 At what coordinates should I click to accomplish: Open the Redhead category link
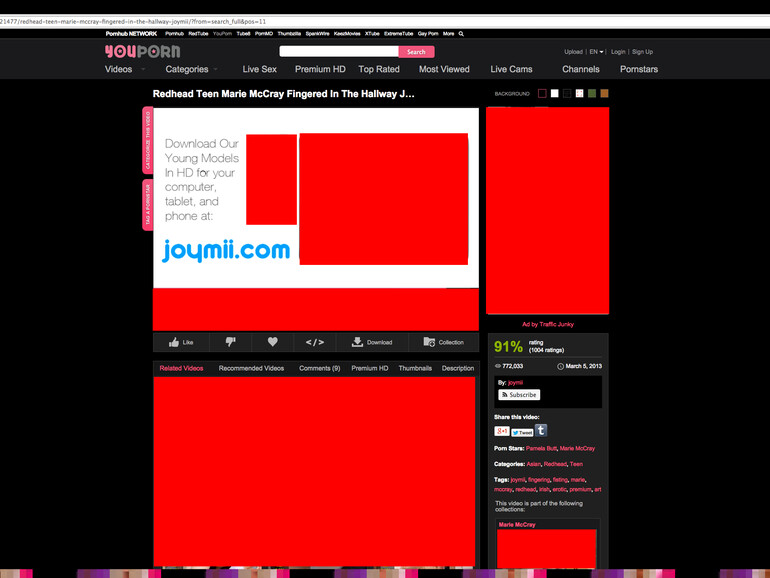pos(555,464)
